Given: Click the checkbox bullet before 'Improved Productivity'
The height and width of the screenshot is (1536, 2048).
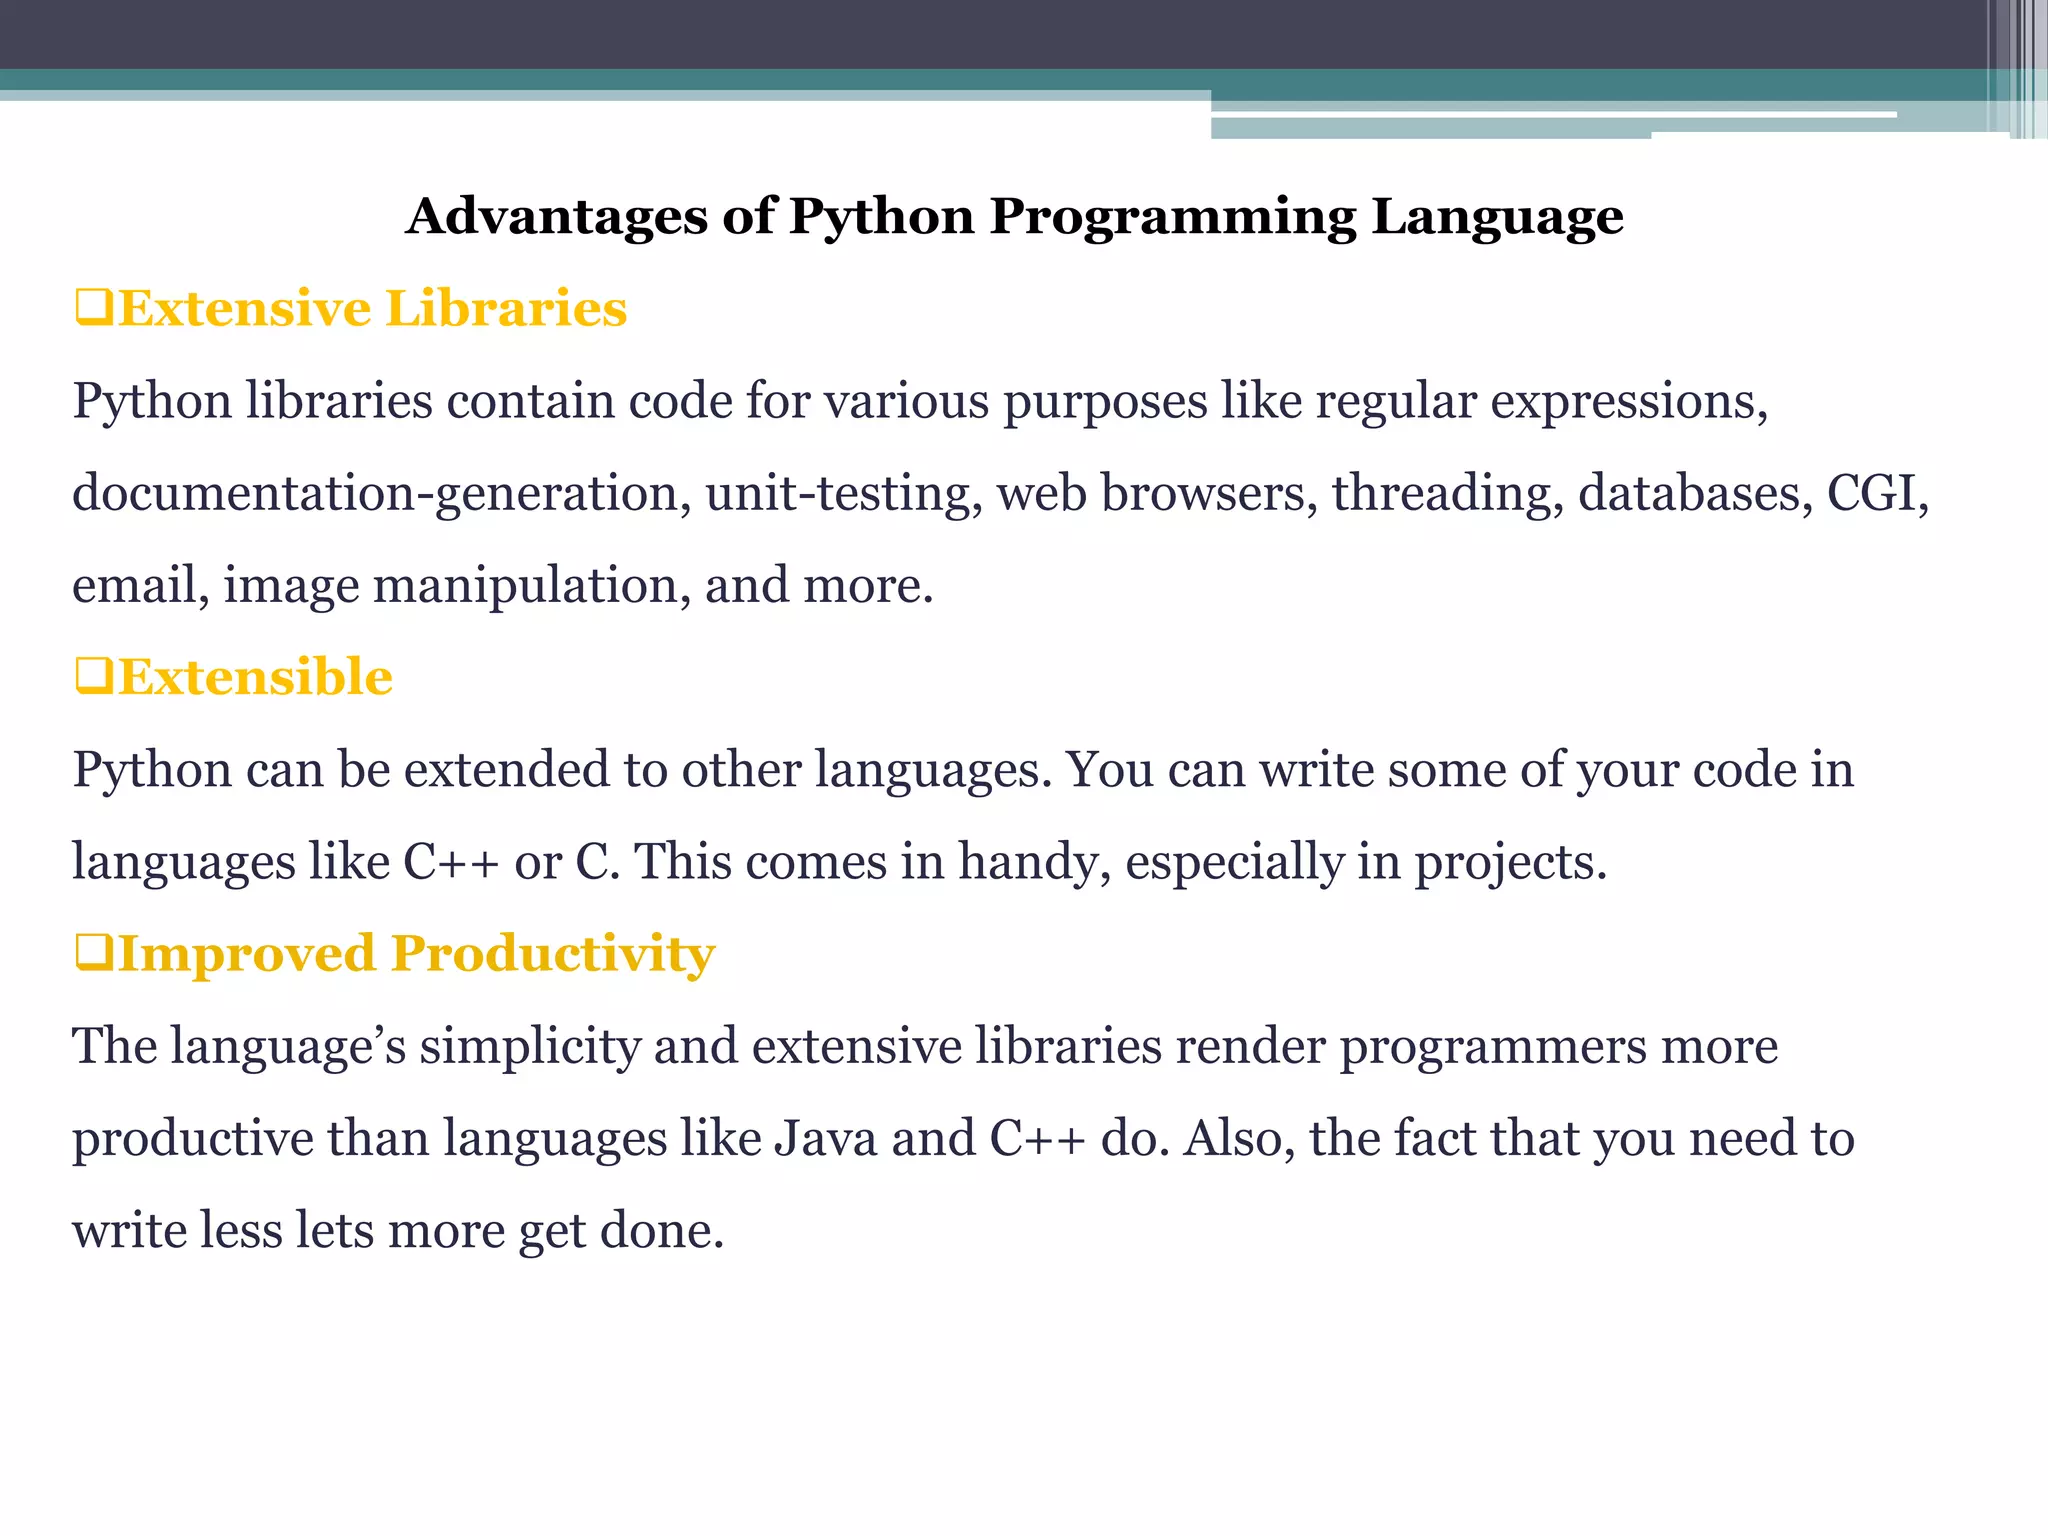Looking at the screenshot, I should click(94, 954).
